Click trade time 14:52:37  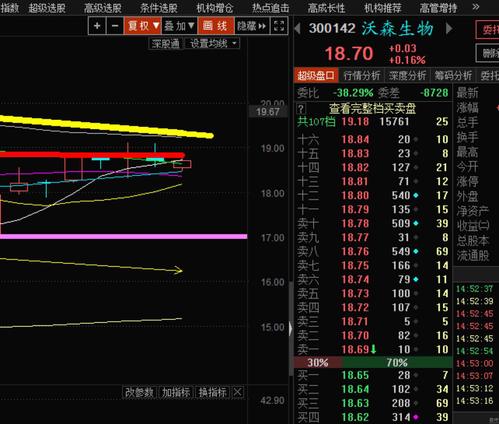click(x=475, y=289)
